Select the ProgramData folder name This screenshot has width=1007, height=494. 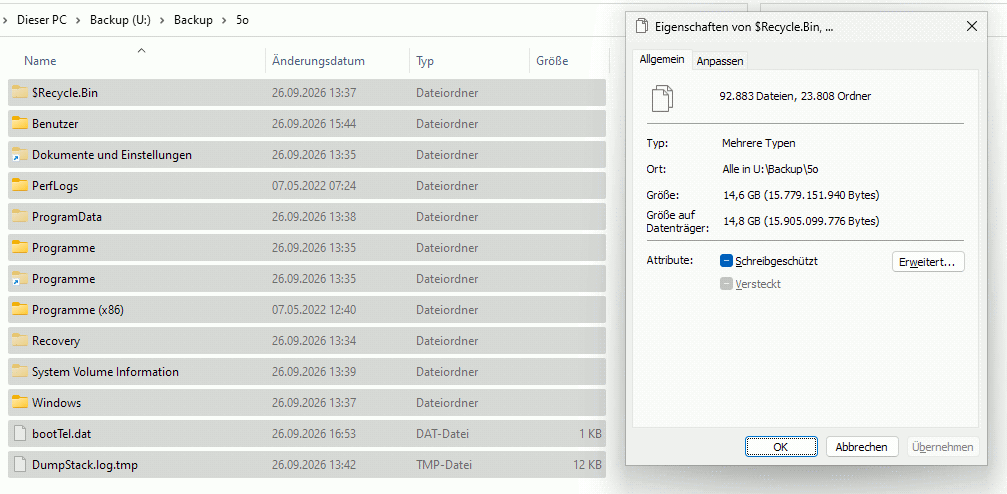67,216
